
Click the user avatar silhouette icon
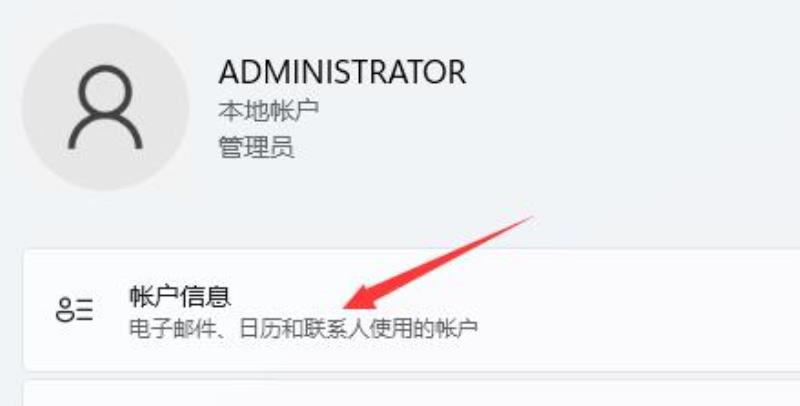(105, 107)
